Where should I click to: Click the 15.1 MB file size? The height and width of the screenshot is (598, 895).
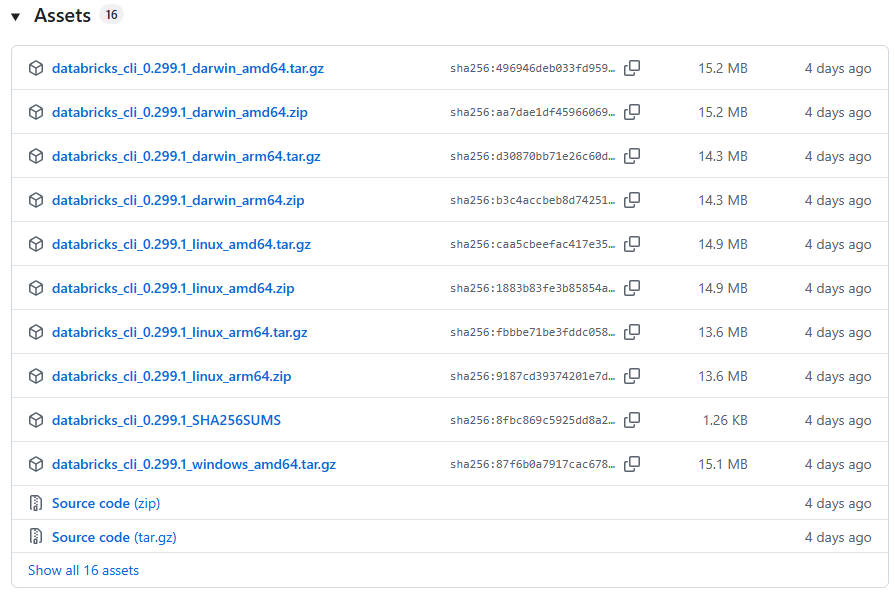723,464
